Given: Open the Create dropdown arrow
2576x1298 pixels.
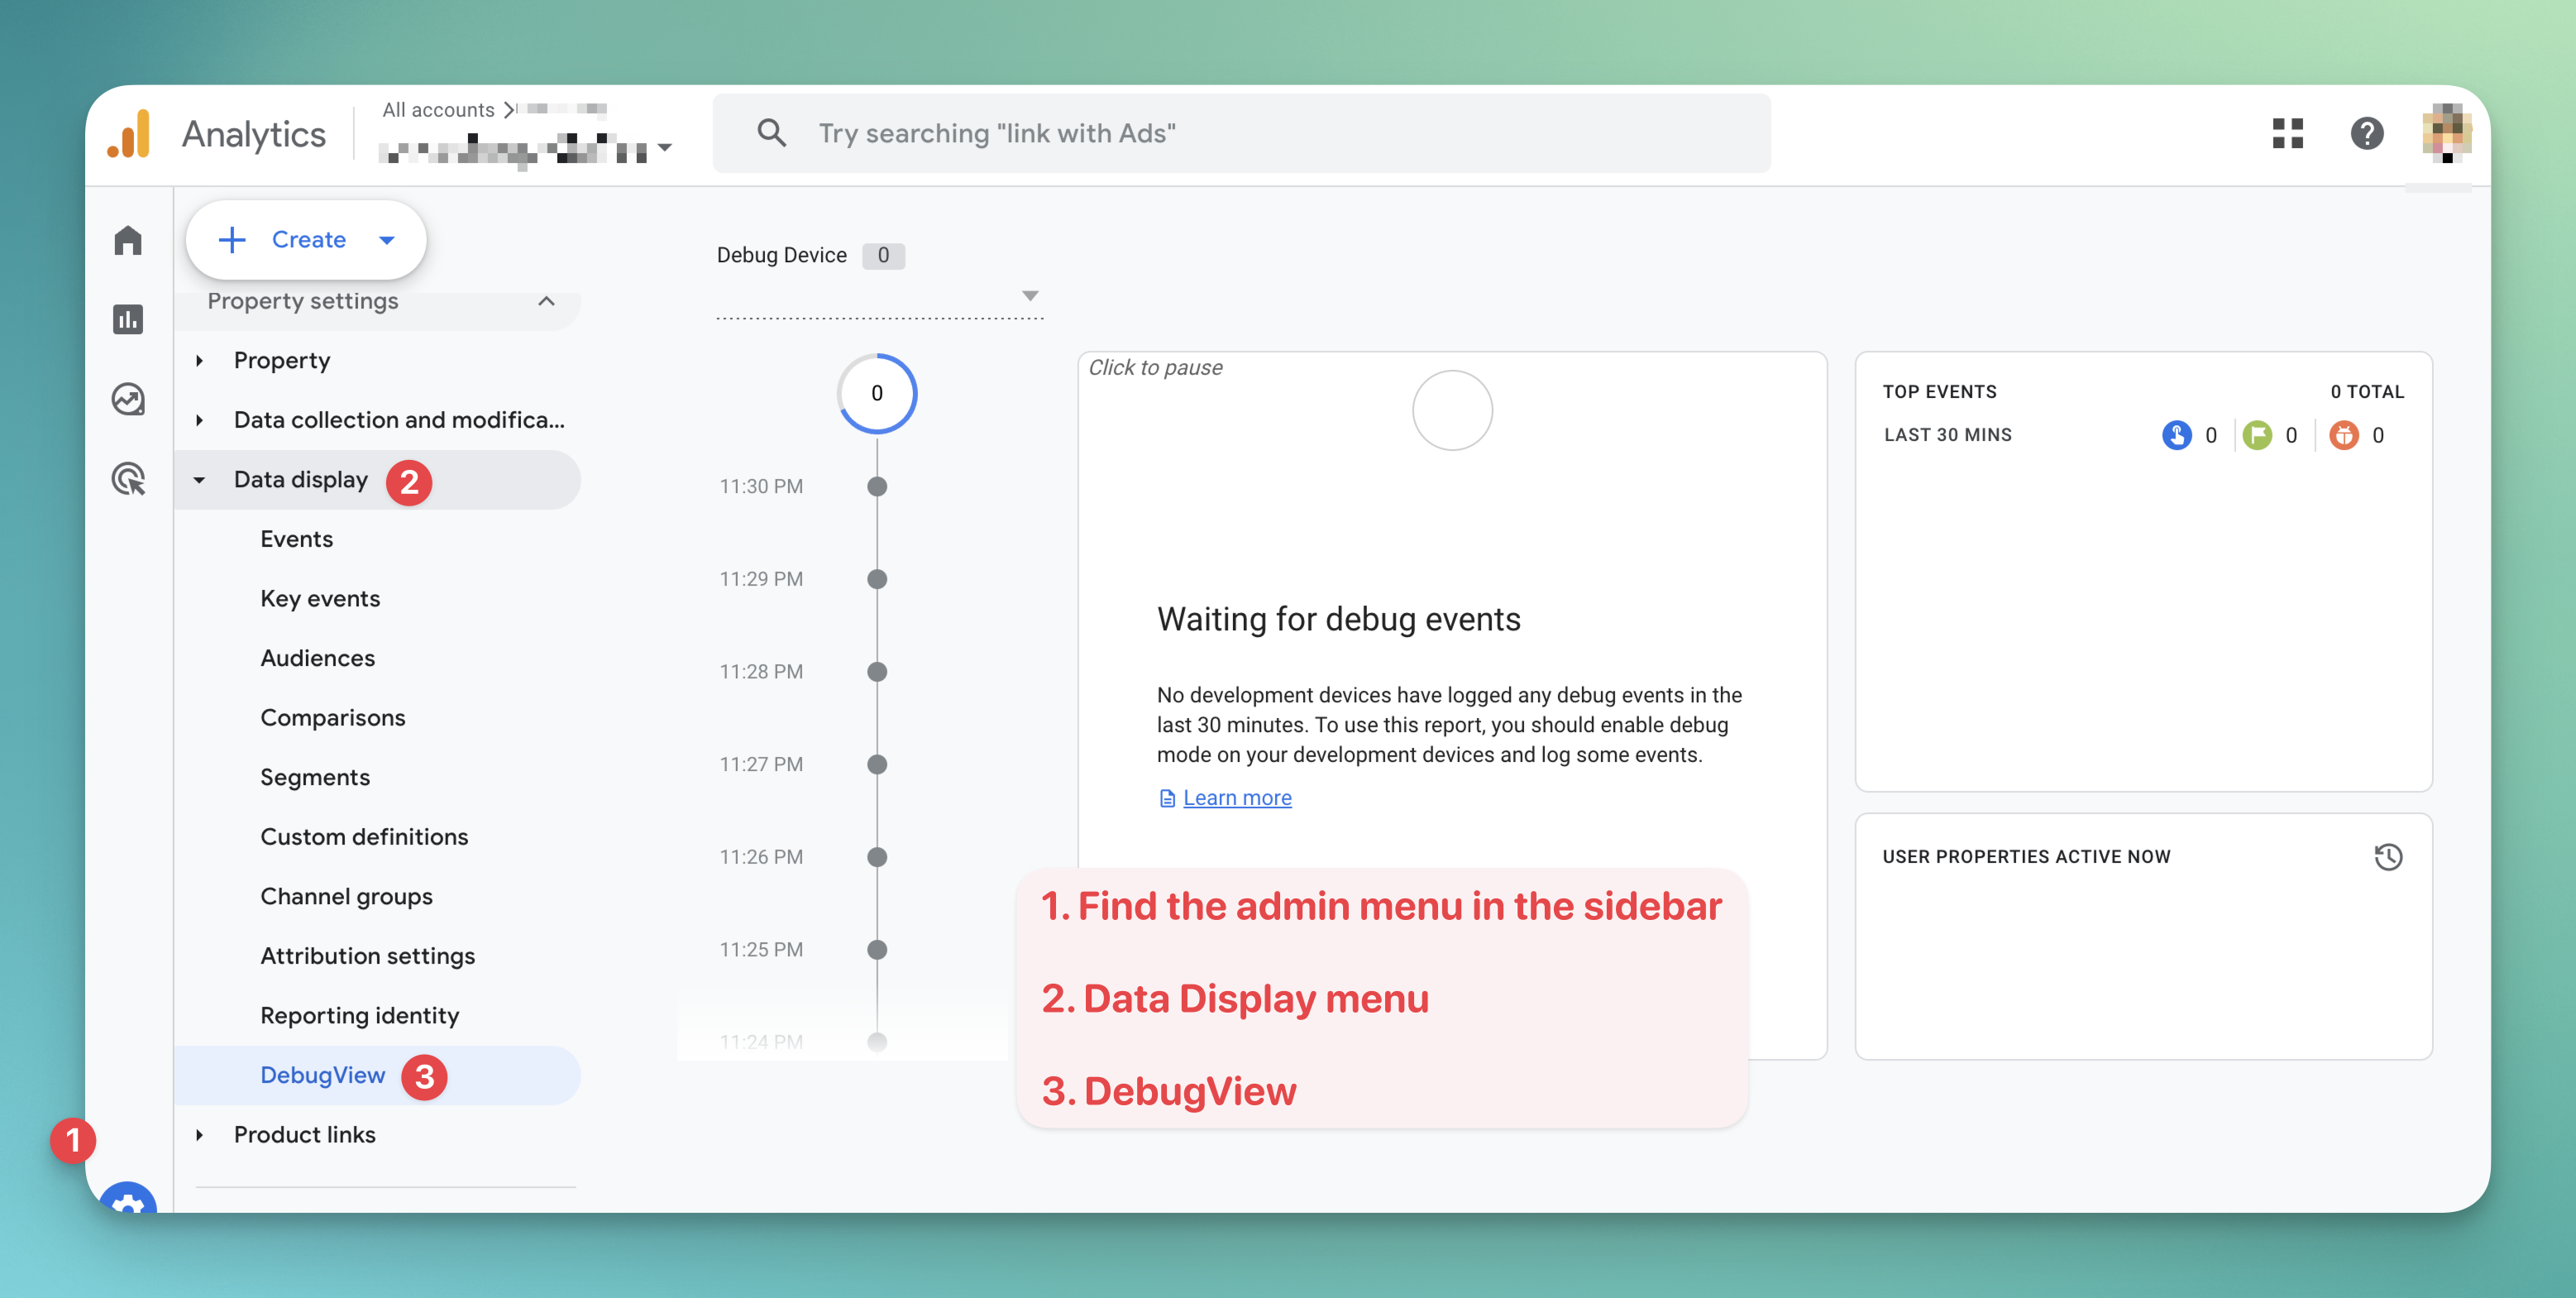Looking at the screenshot, I should click(387, 240).
